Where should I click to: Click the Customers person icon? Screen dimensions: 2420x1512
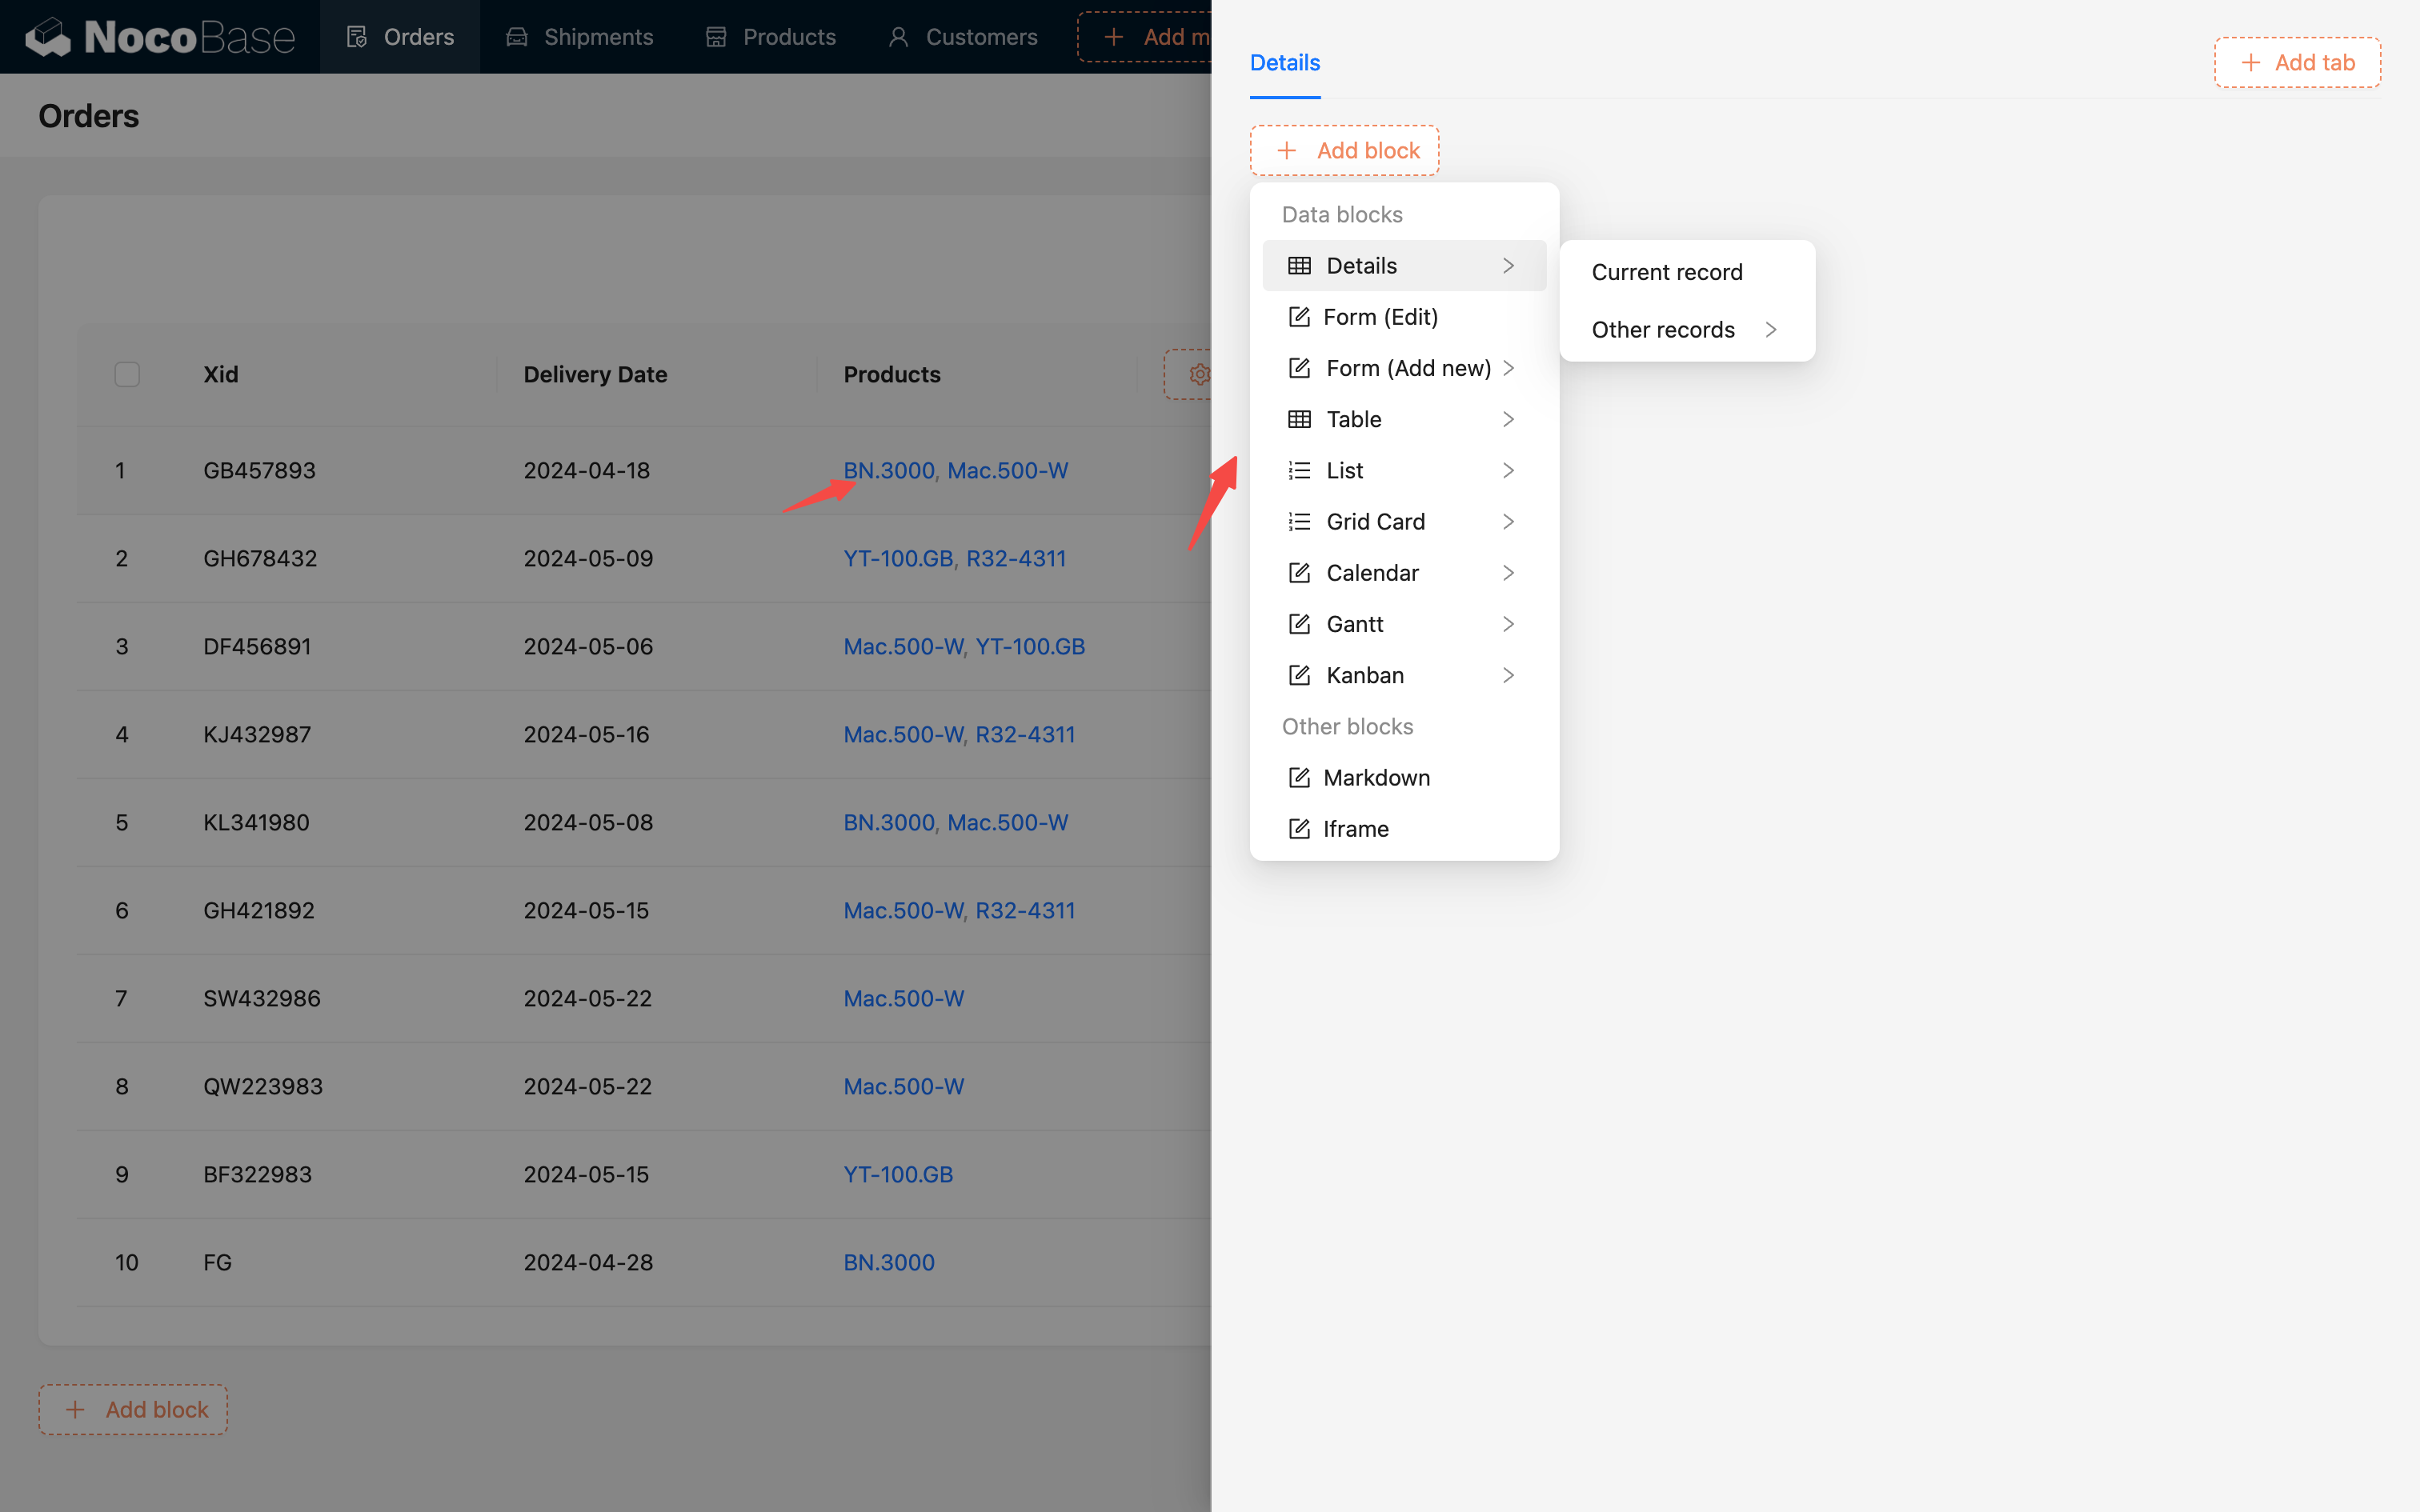click(898, 37)
